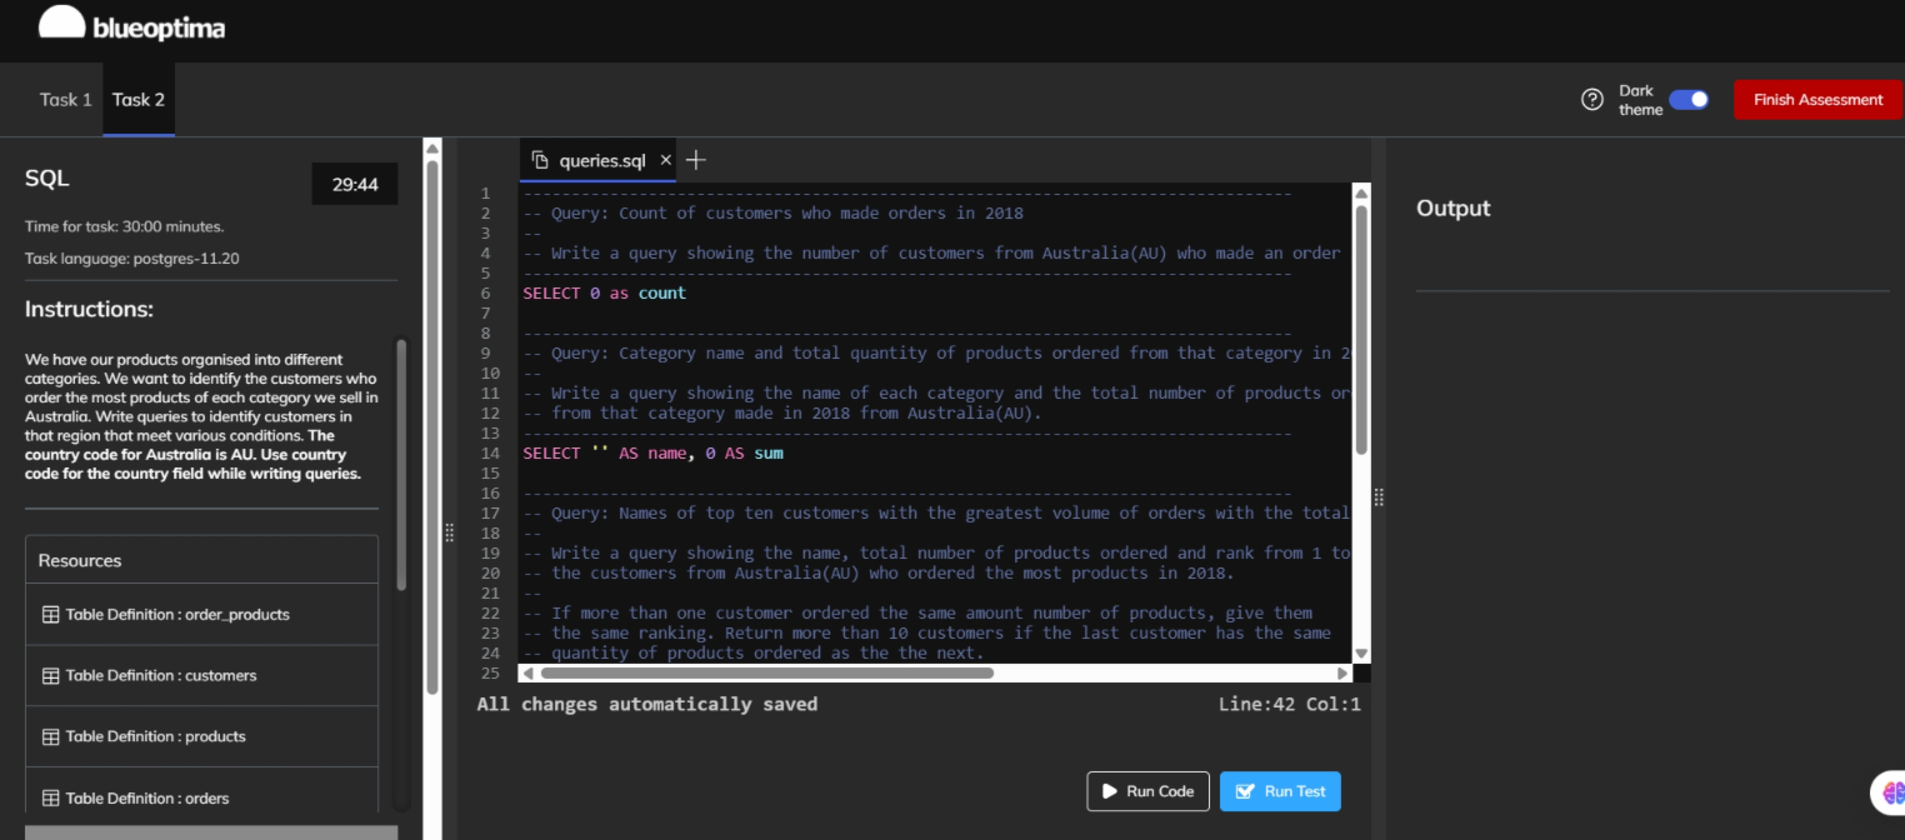The image size is (1905, 840).
Task: Click comment 'Query: Category name and total quantity'
Action: [936, 353]
